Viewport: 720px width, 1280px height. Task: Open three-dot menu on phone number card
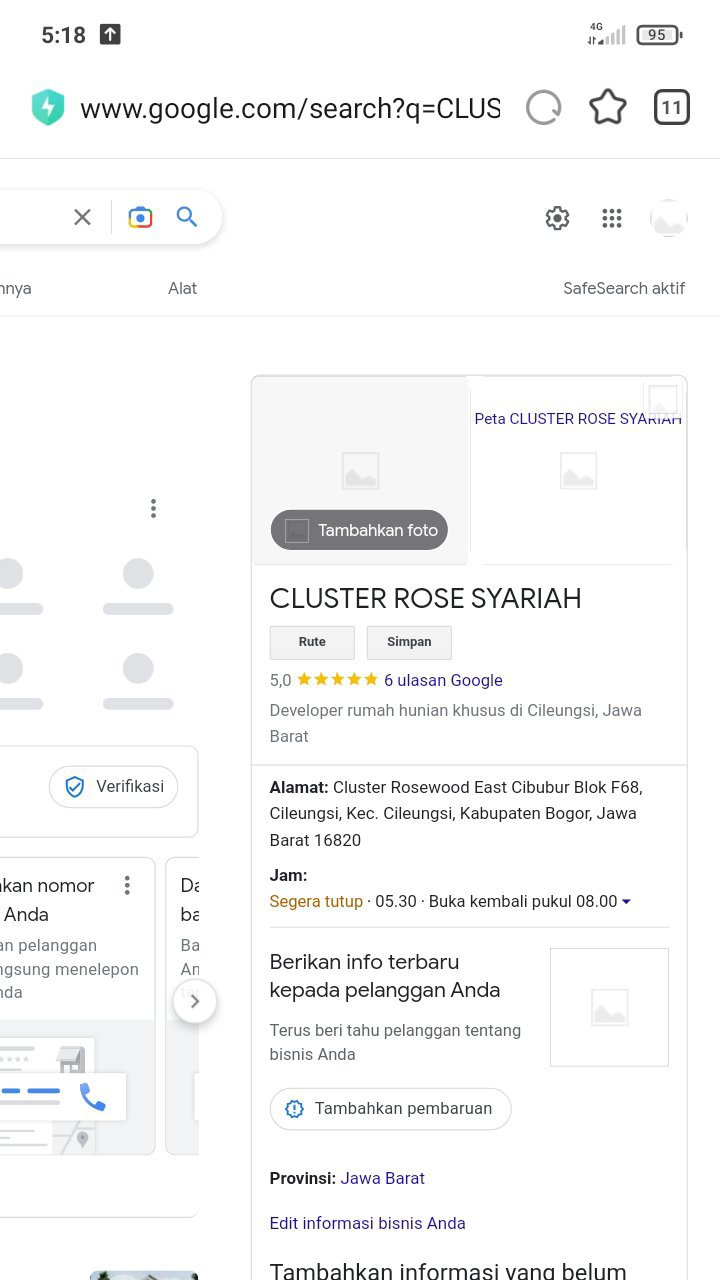127,885
